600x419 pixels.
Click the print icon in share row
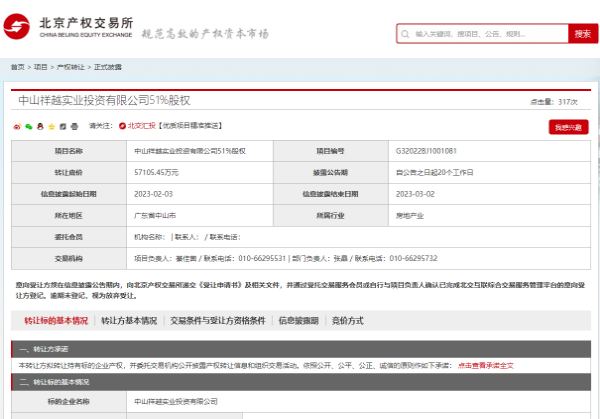point(75,126)
